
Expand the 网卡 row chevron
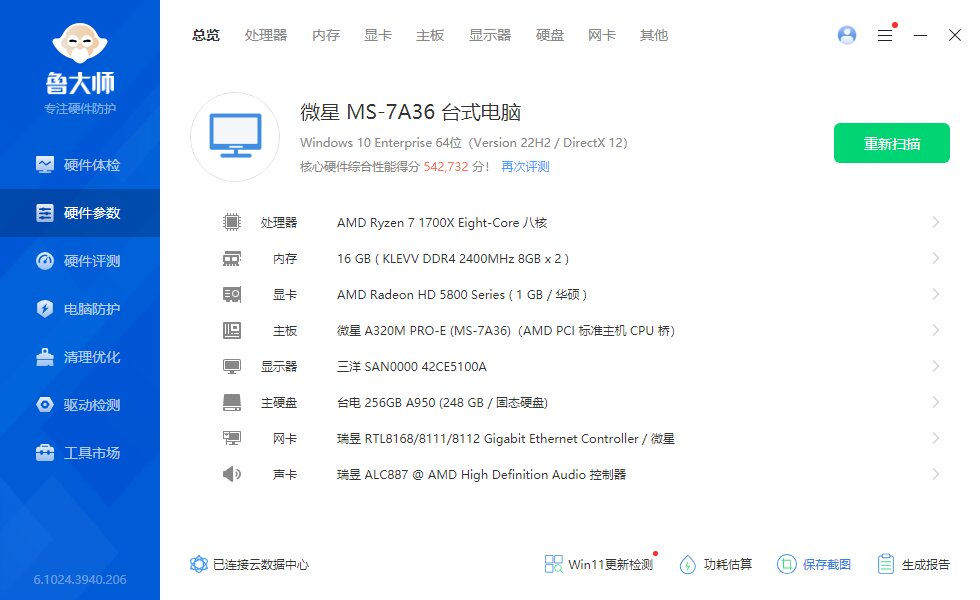coord(936,438)
